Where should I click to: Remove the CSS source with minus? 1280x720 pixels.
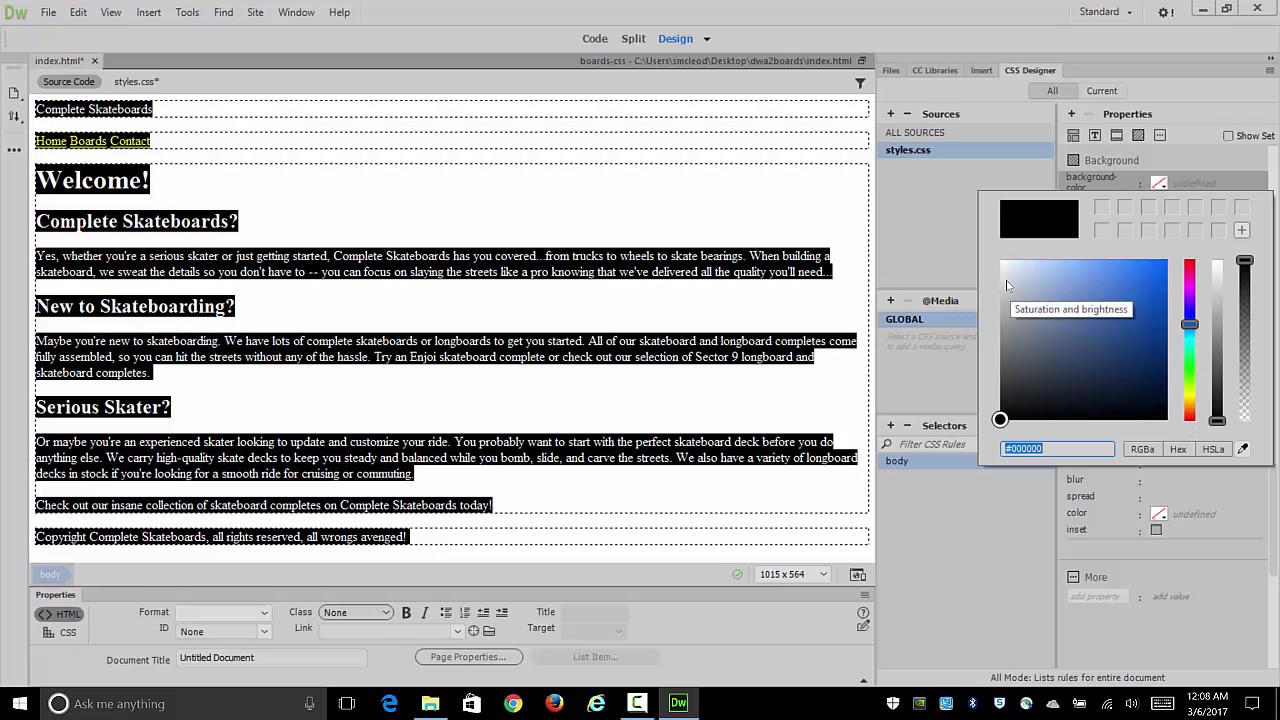click(x=907, y=114)
